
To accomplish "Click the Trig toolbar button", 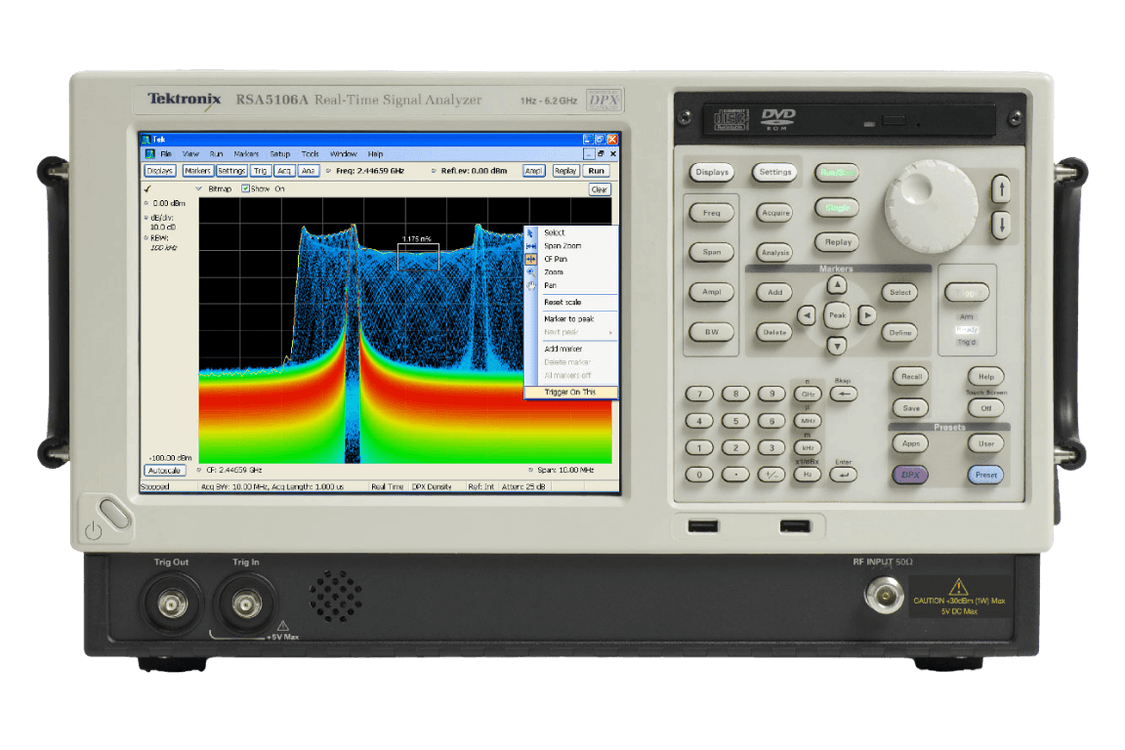I will pos(260,171).
